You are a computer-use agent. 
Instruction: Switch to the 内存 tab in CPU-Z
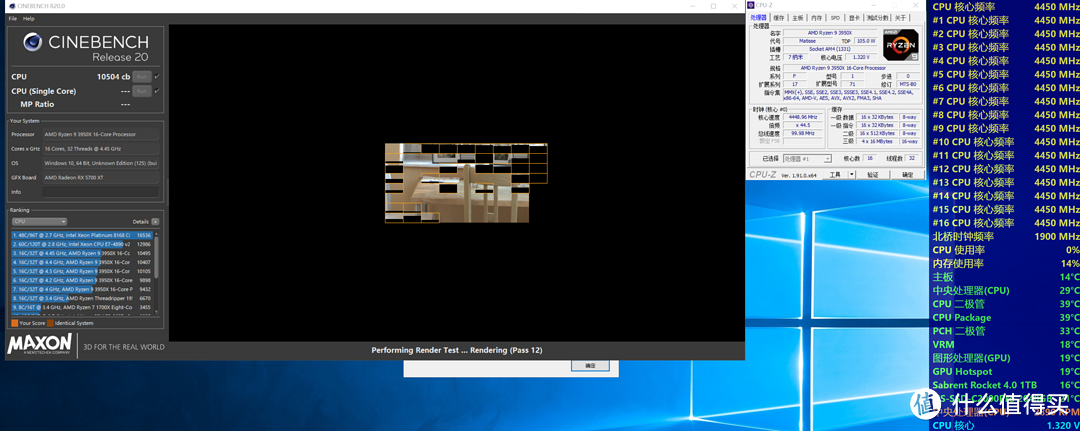816,18
